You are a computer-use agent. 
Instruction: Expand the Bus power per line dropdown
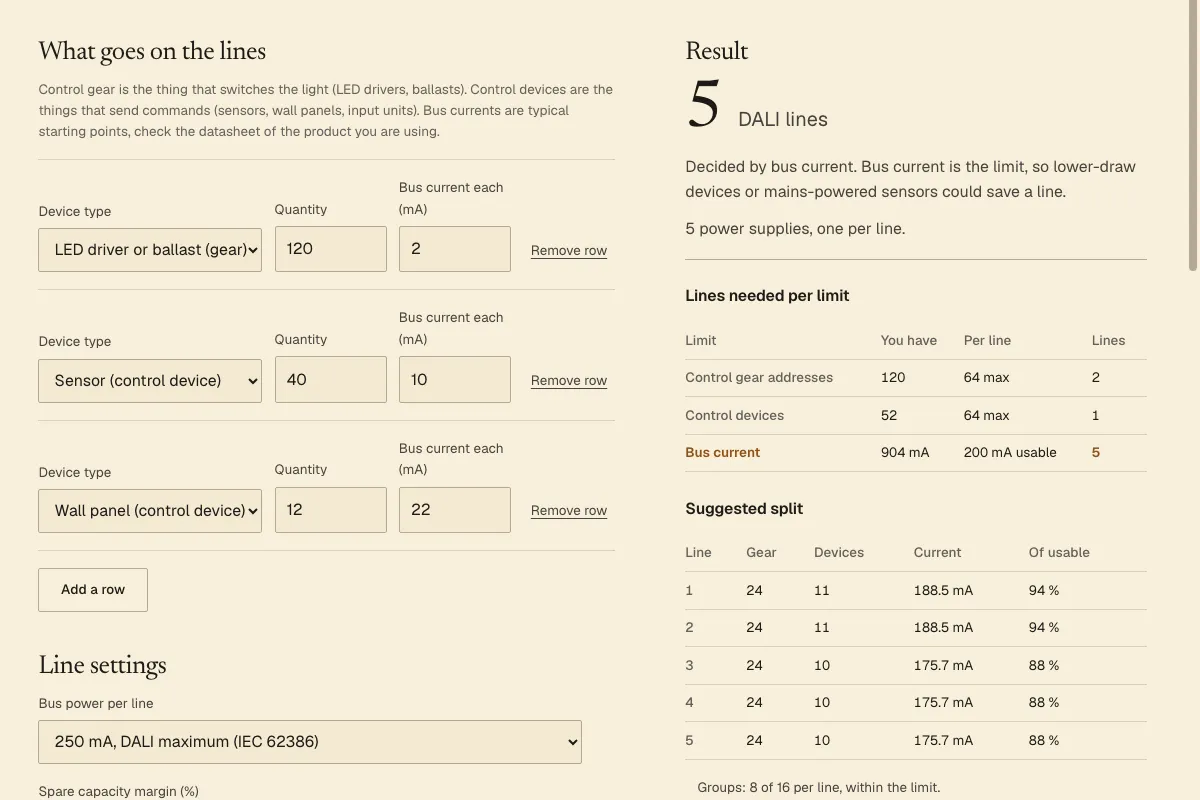(310, 742)
